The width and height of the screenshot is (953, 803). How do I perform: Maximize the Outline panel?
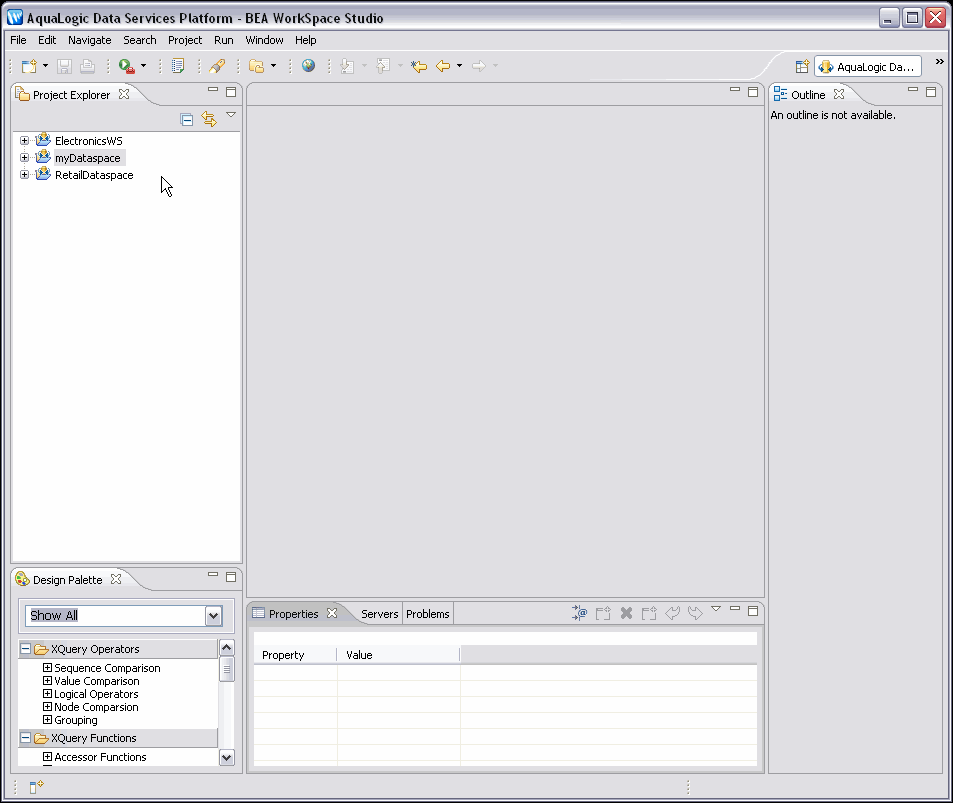[x=931, y=92]
